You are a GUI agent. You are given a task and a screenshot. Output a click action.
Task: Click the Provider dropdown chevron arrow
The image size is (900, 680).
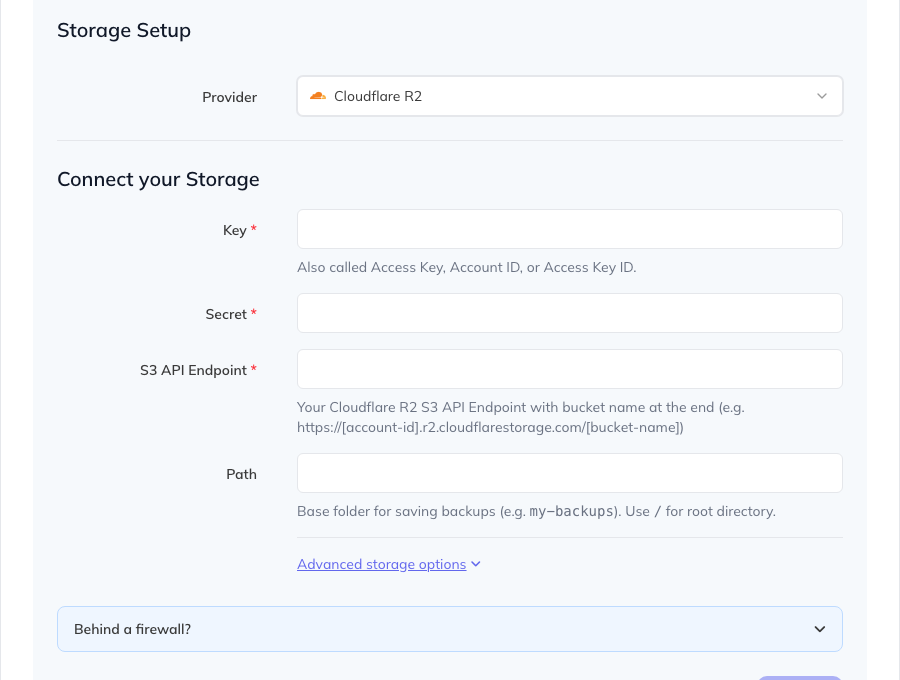822,96
